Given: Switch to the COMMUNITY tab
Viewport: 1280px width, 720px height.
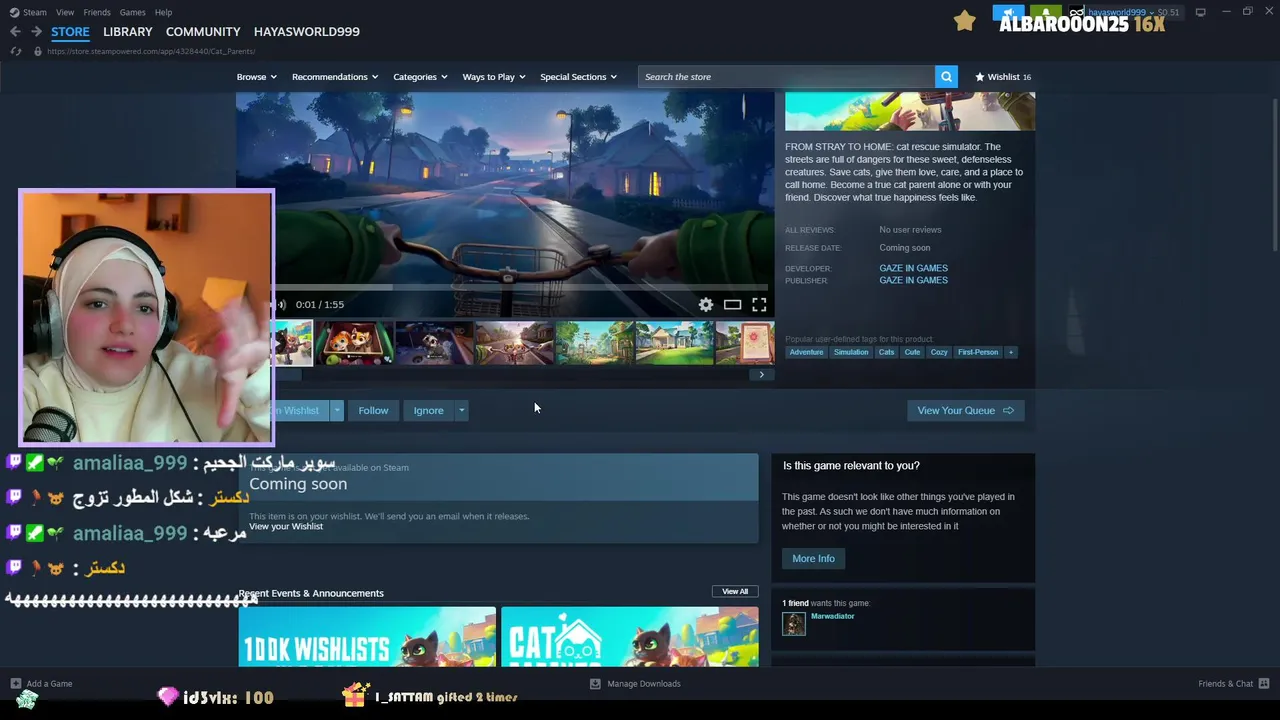Looking at the screenshot, I should (x=203, y=31).
